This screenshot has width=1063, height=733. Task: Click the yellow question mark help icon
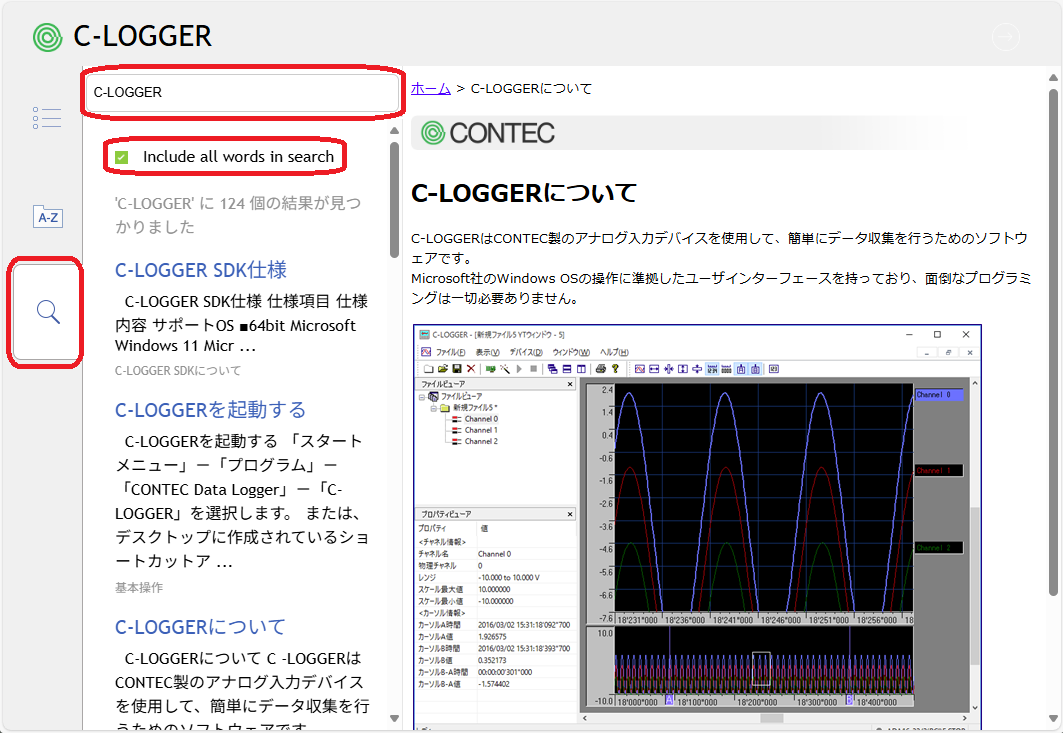(615, 369)
